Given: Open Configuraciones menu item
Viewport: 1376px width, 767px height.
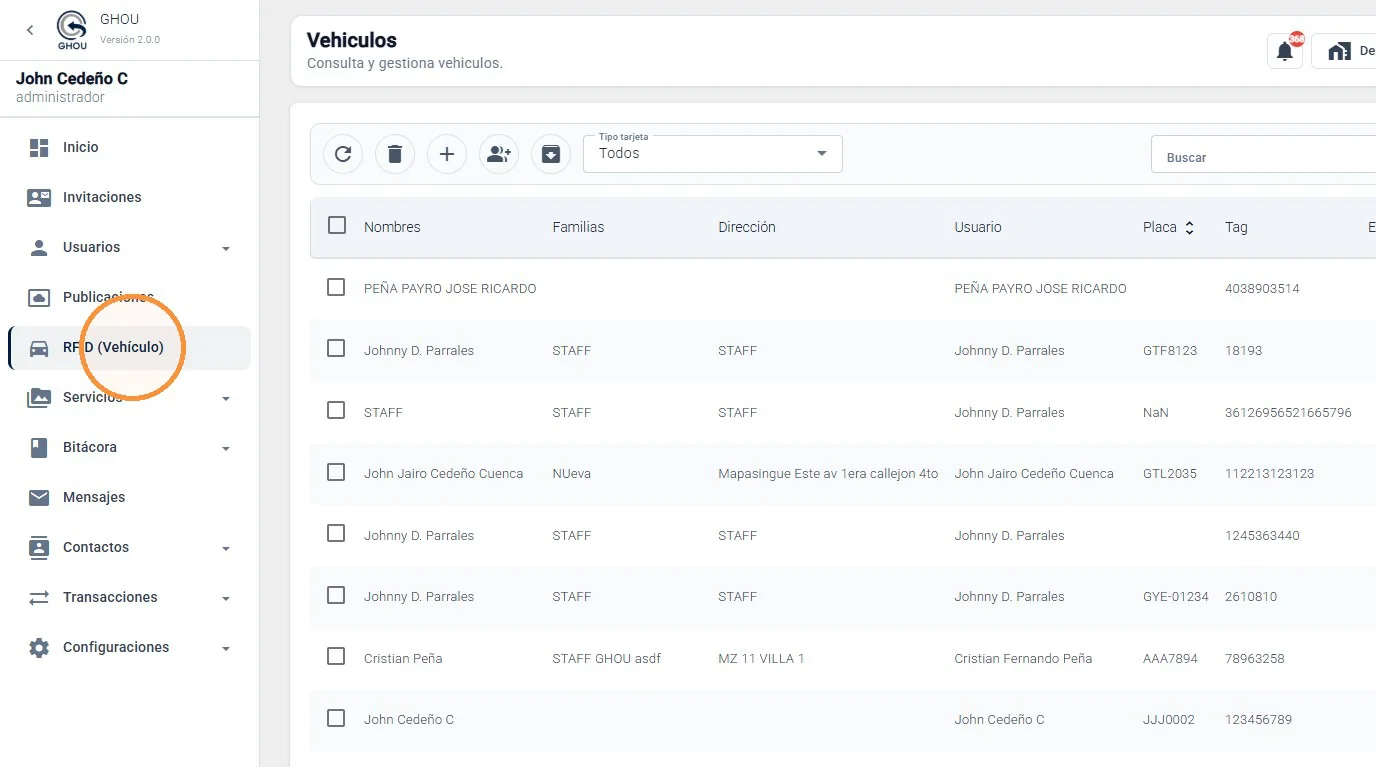Looking at the screenshot, I should tap(130, 647).
